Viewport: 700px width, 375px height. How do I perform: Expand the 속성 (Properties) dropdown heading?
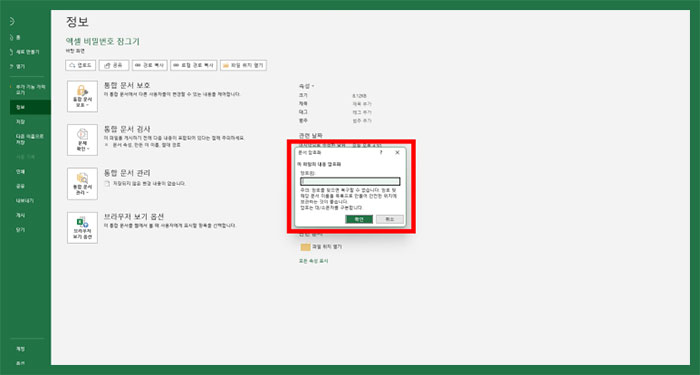306,86
